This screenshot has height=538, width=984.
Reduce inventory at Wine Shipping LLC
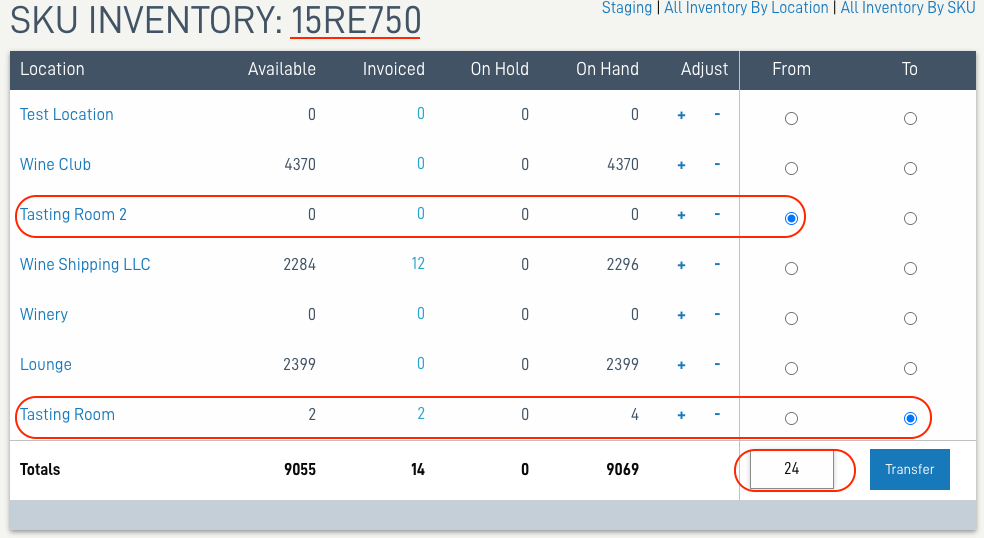717,264
